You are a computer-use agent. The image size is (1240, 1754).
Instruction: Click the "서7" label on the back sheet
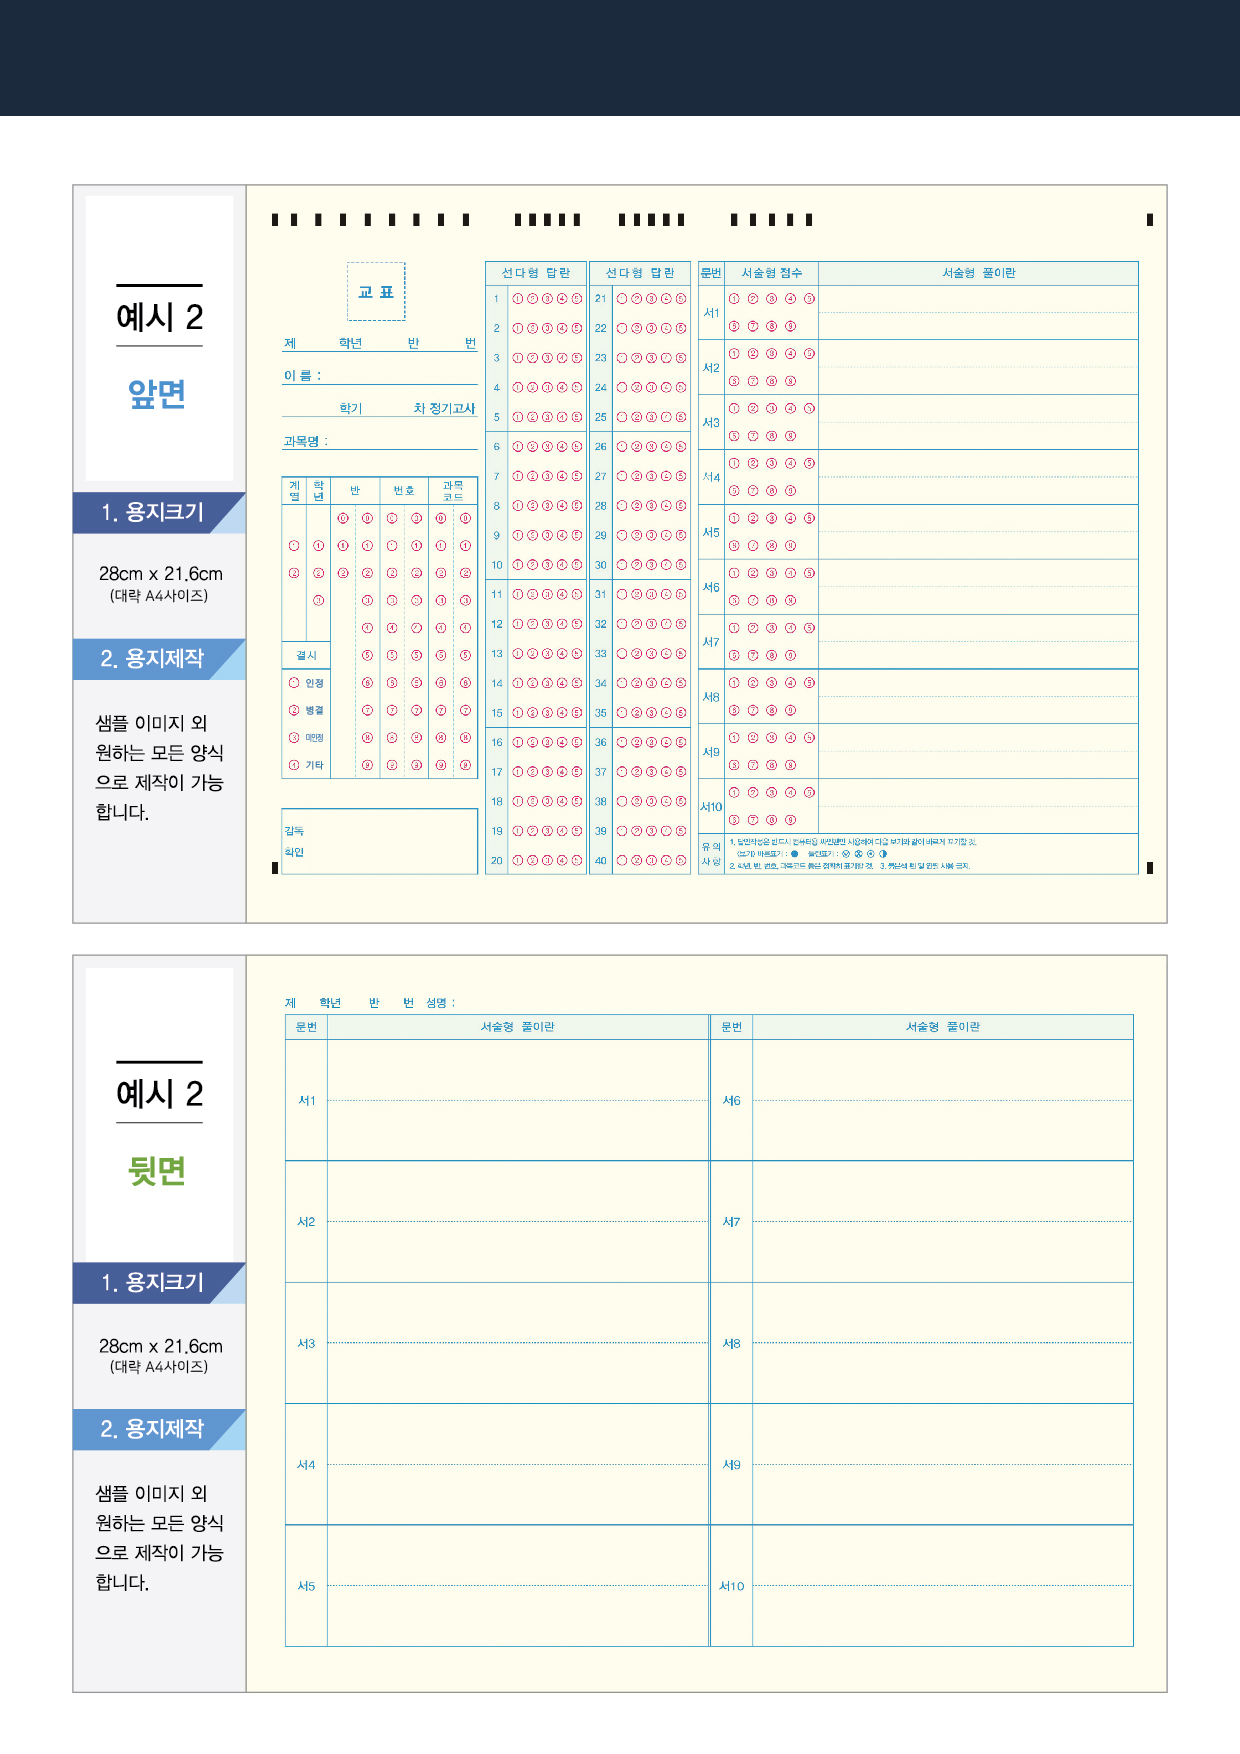point(732,1222)
